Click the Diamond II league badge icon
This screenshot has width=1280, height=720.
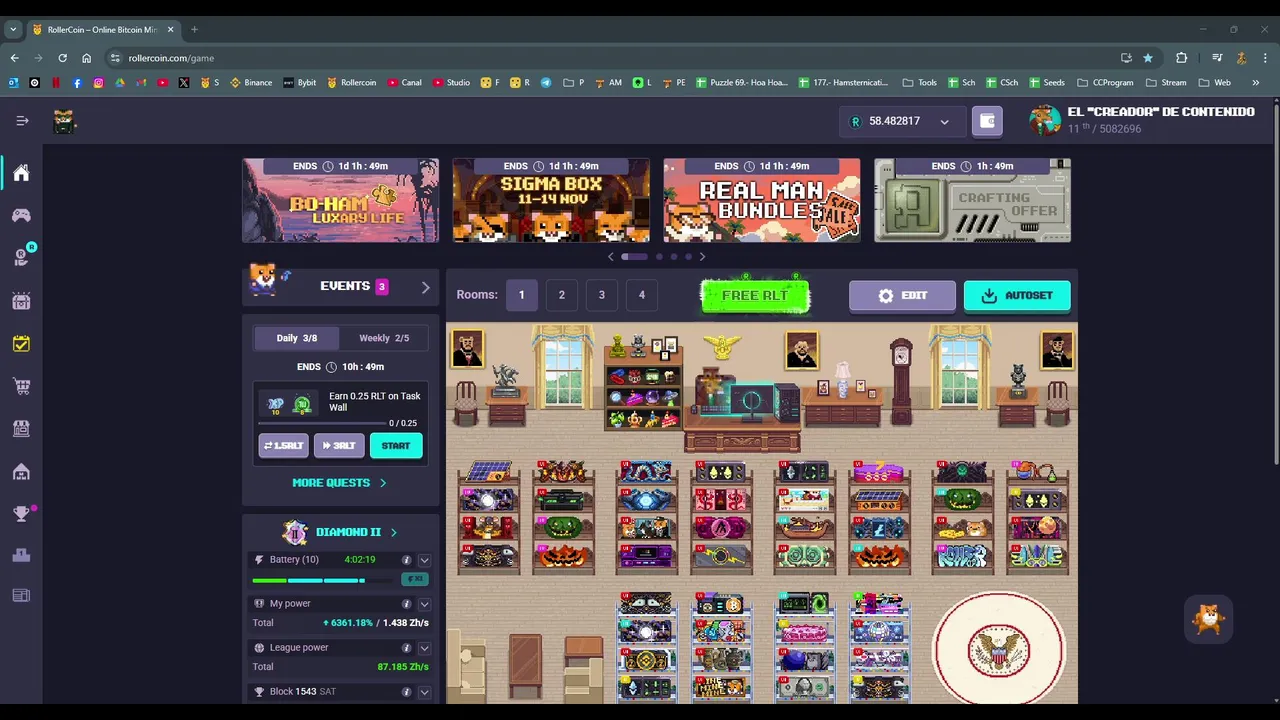[x=295, y=532]
